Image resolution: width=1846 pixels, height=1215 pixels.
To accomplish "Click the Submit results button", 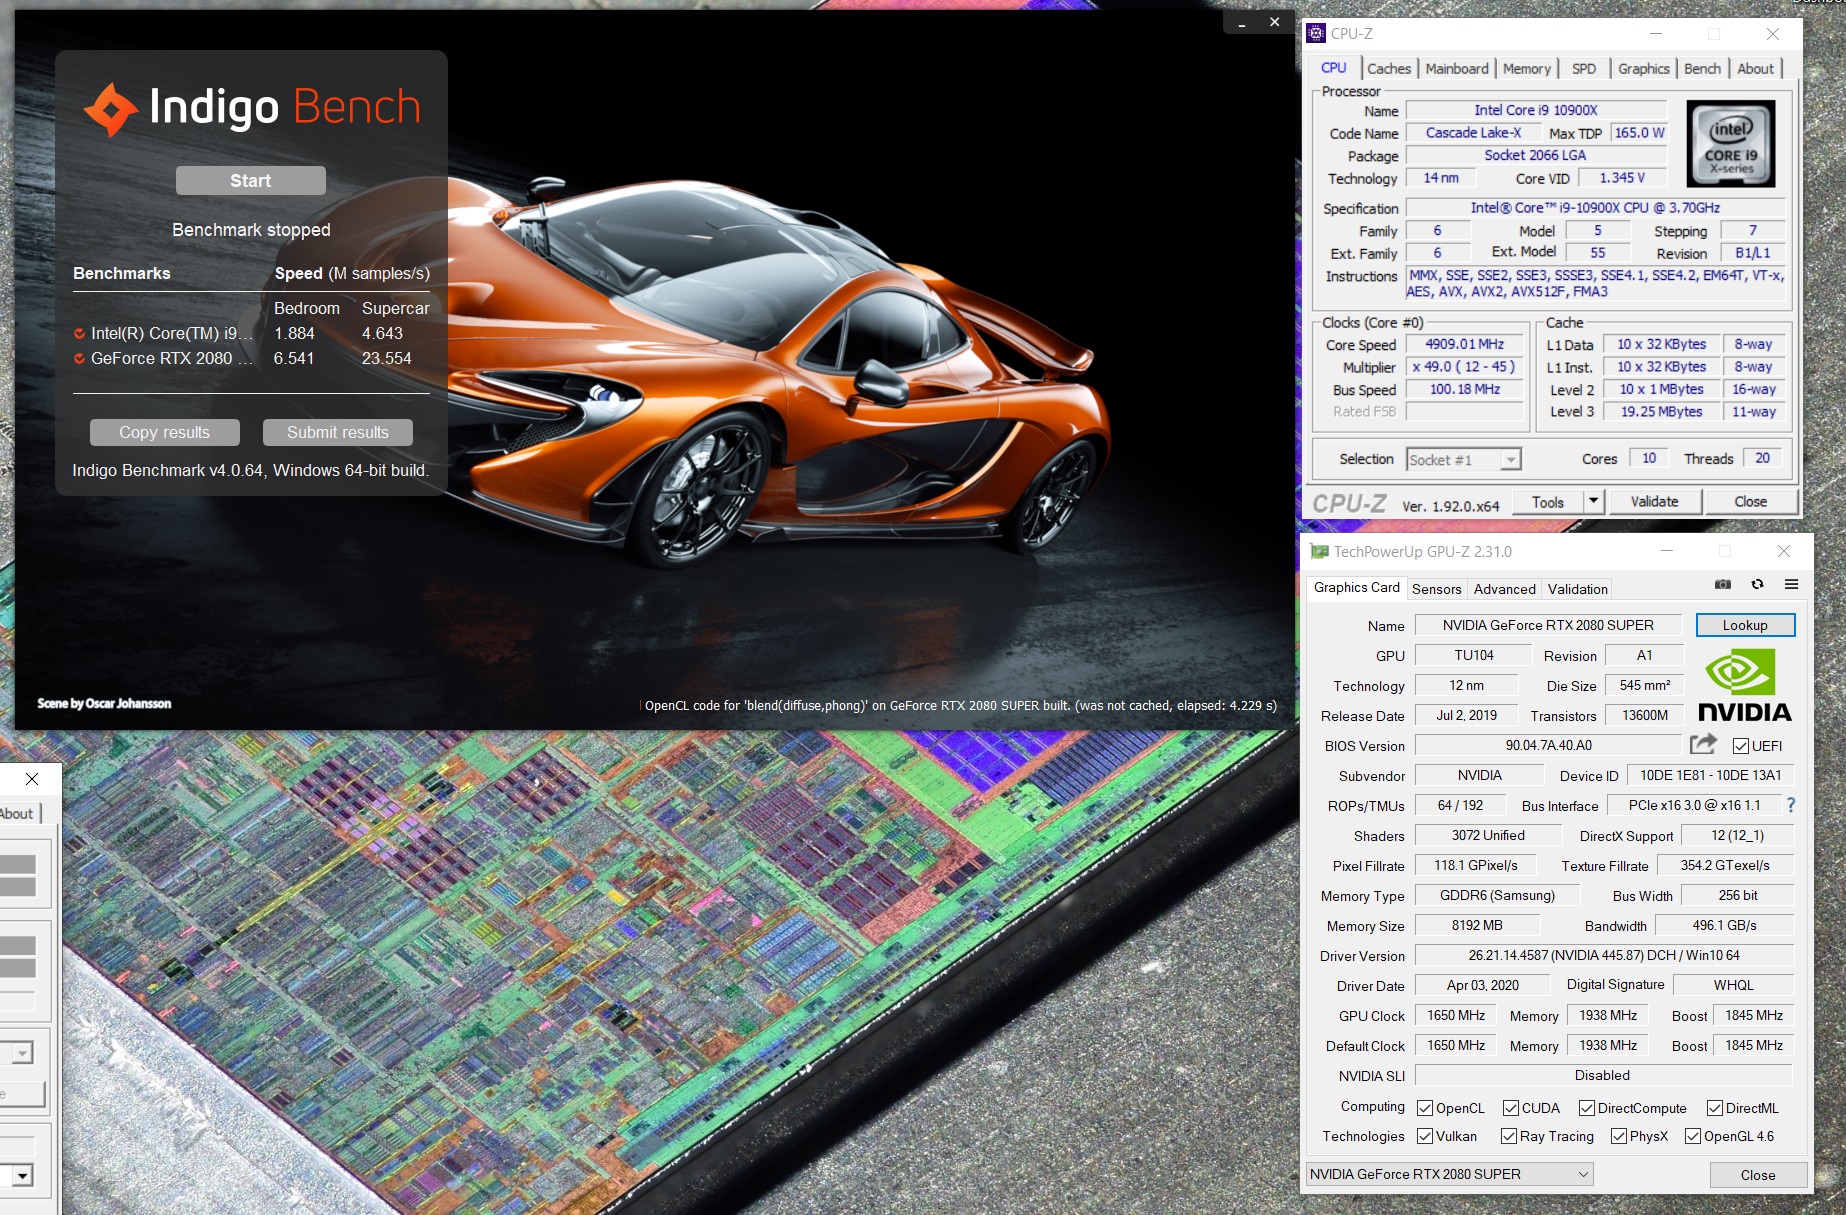I will (x=338, y=432).
